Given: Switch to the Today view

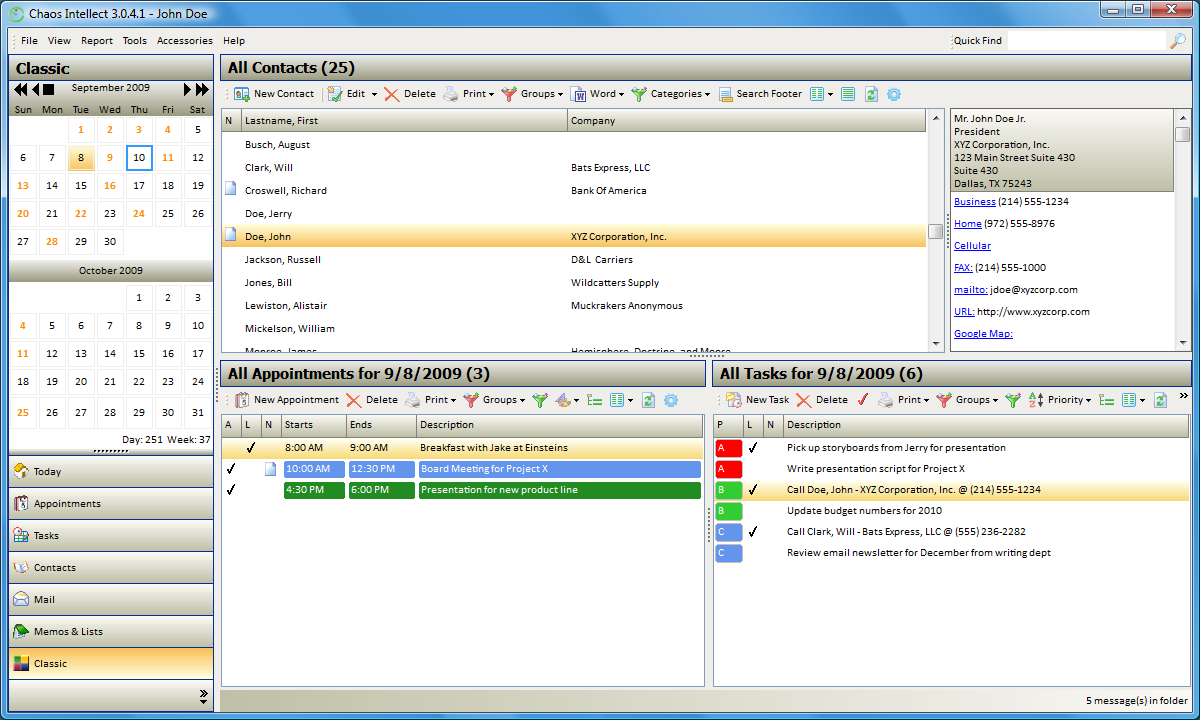Looking at the screenshot, I should [111, 471].
